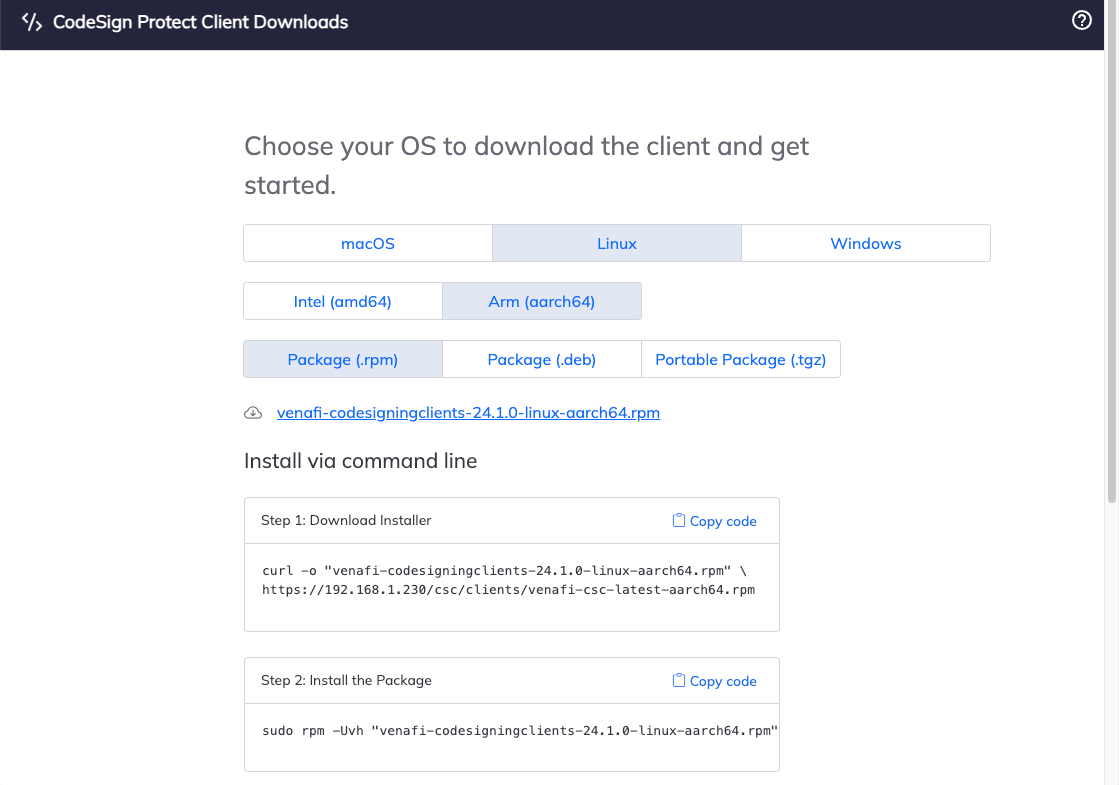This screenshot has height=785, width=1119.
Task: Click the help question mark icon
Action: pyautogui.click(x=1081, y=20)
